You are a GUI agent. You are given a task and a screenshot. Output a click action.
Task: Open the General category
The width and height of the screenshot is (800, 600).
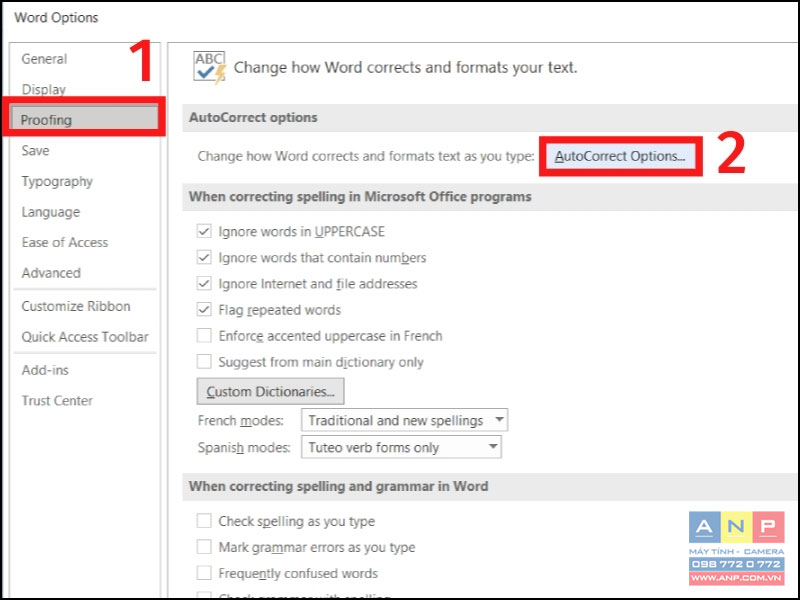[44, 59]
